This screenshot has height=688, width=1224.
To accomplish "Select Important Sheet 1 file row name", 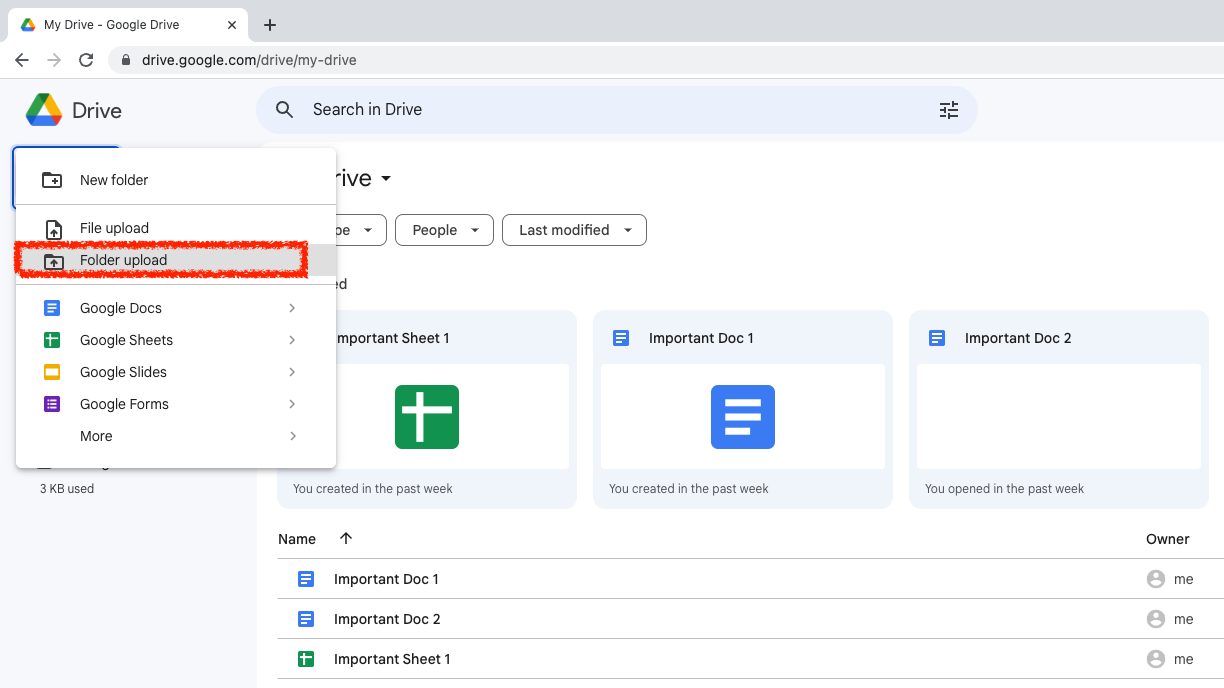I will (x=392, y=659).
